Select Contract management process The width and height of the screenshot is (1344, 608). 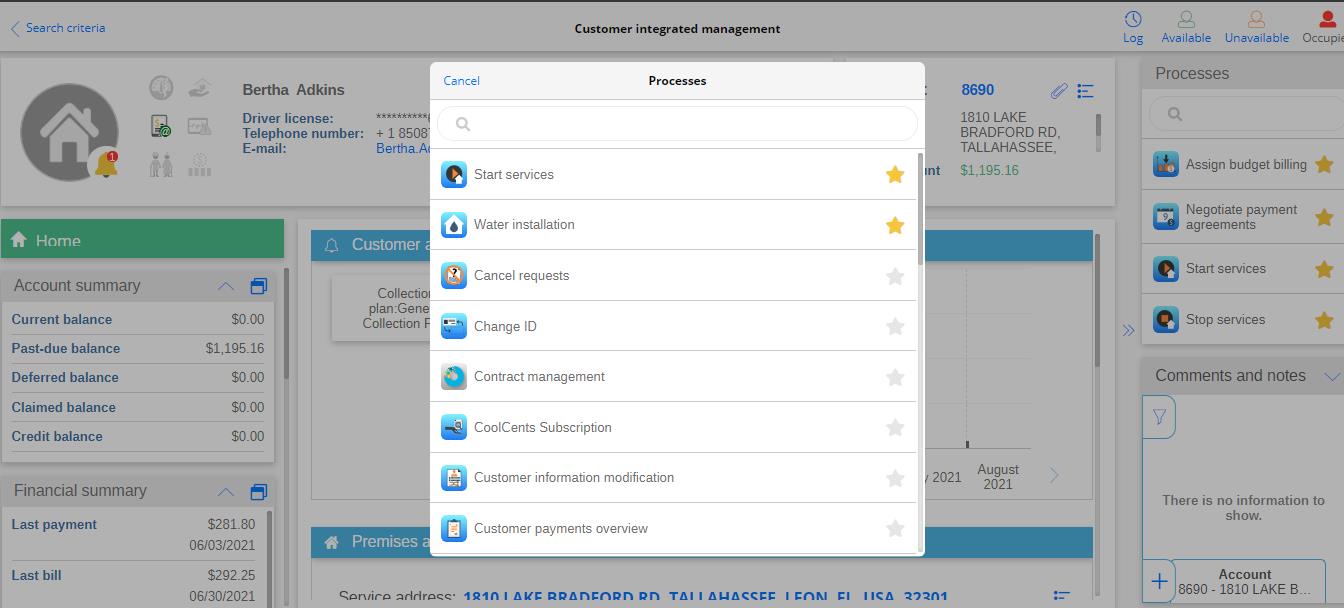673,377
